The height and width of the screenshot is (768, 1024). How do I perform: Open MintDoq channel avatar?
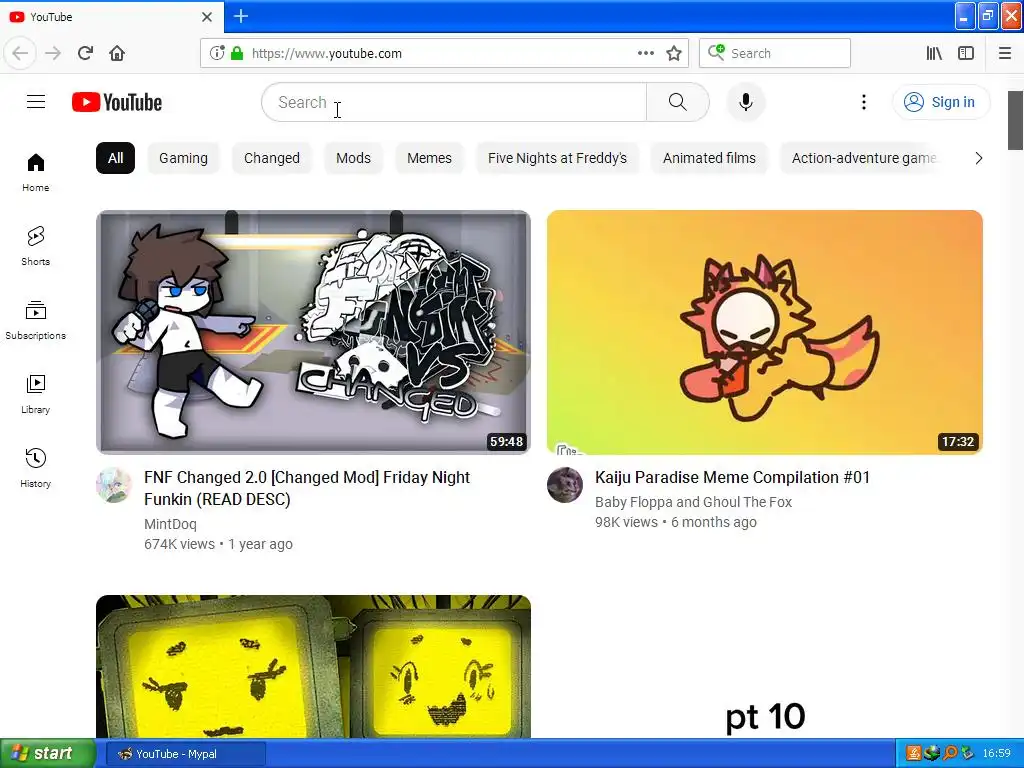coord(114,485)
